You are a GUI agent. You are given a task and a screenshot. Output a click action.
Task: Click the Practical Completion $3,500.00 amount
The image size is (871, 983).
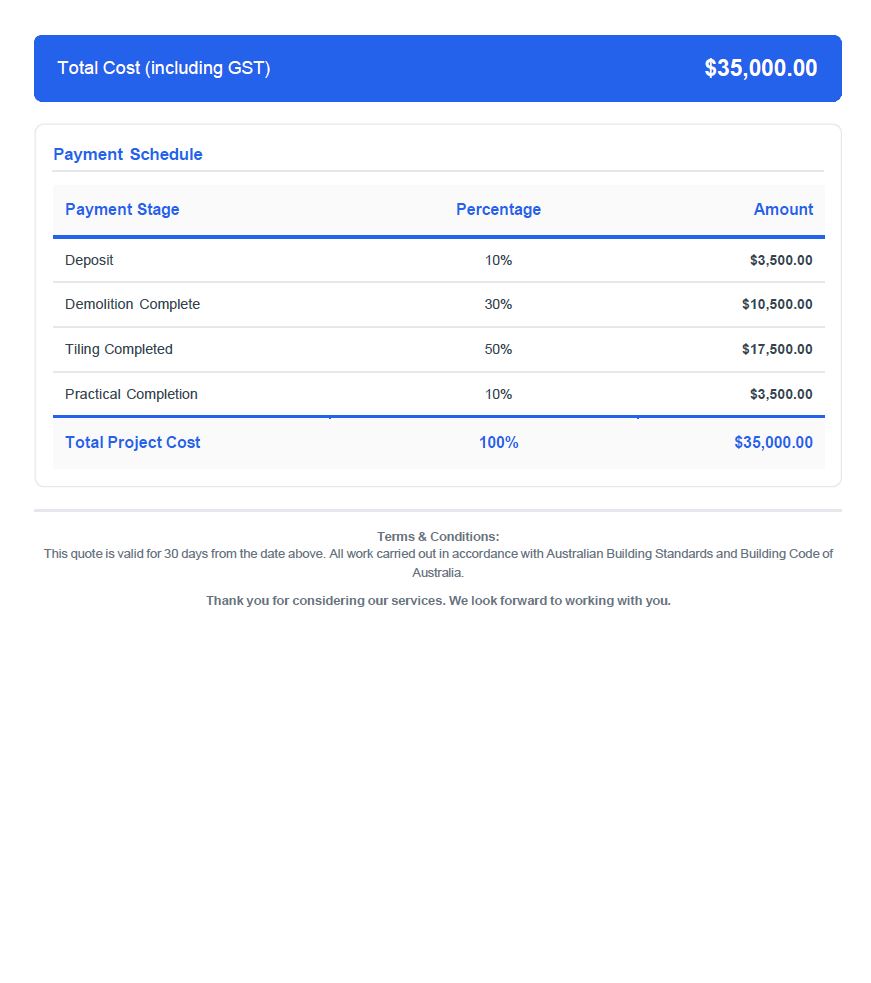pos(780,394)
